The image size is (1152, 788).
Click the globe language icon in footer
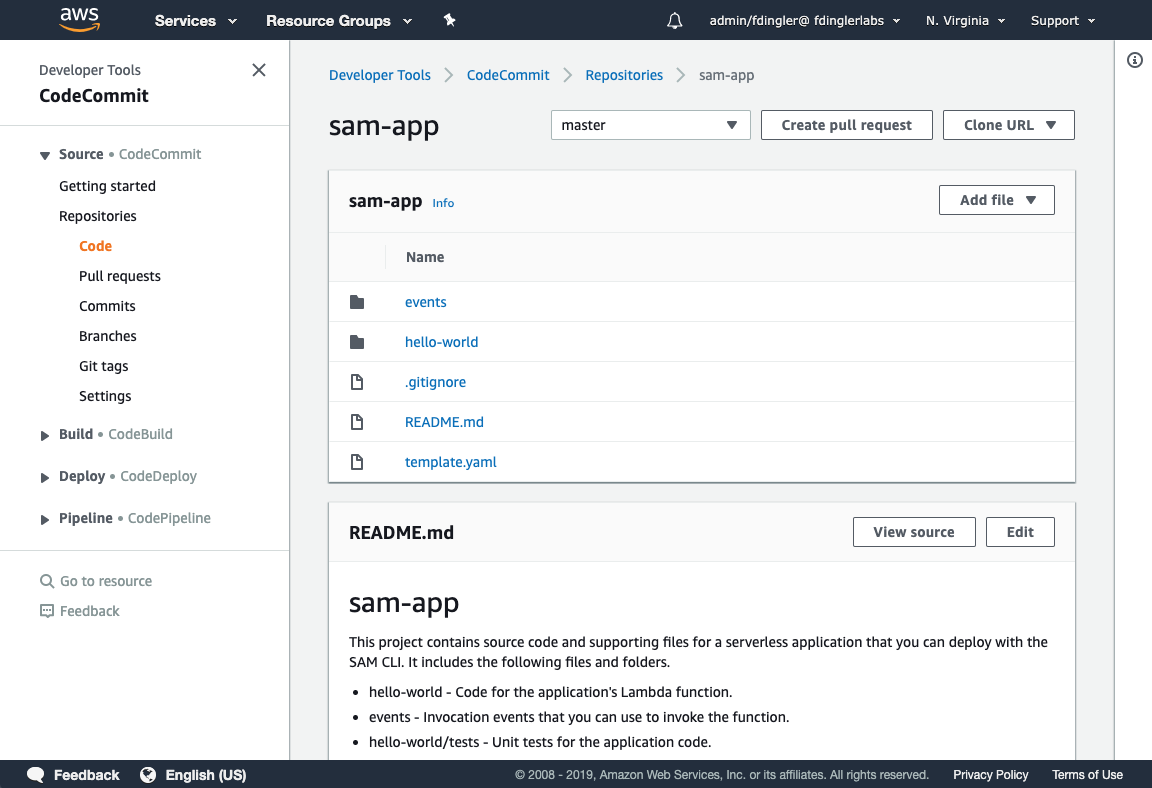pyautogui.click(x=148, y=775)
